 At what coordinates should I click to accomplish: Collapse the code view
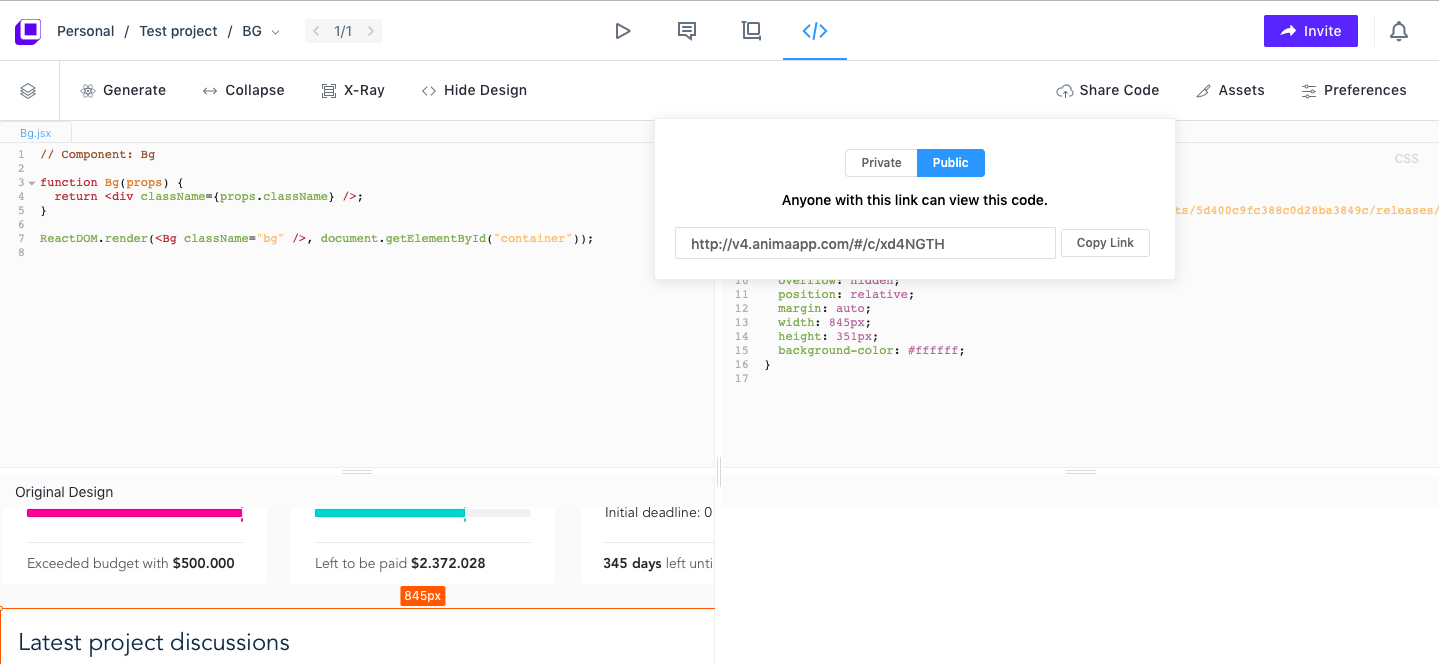pos(243,90)
